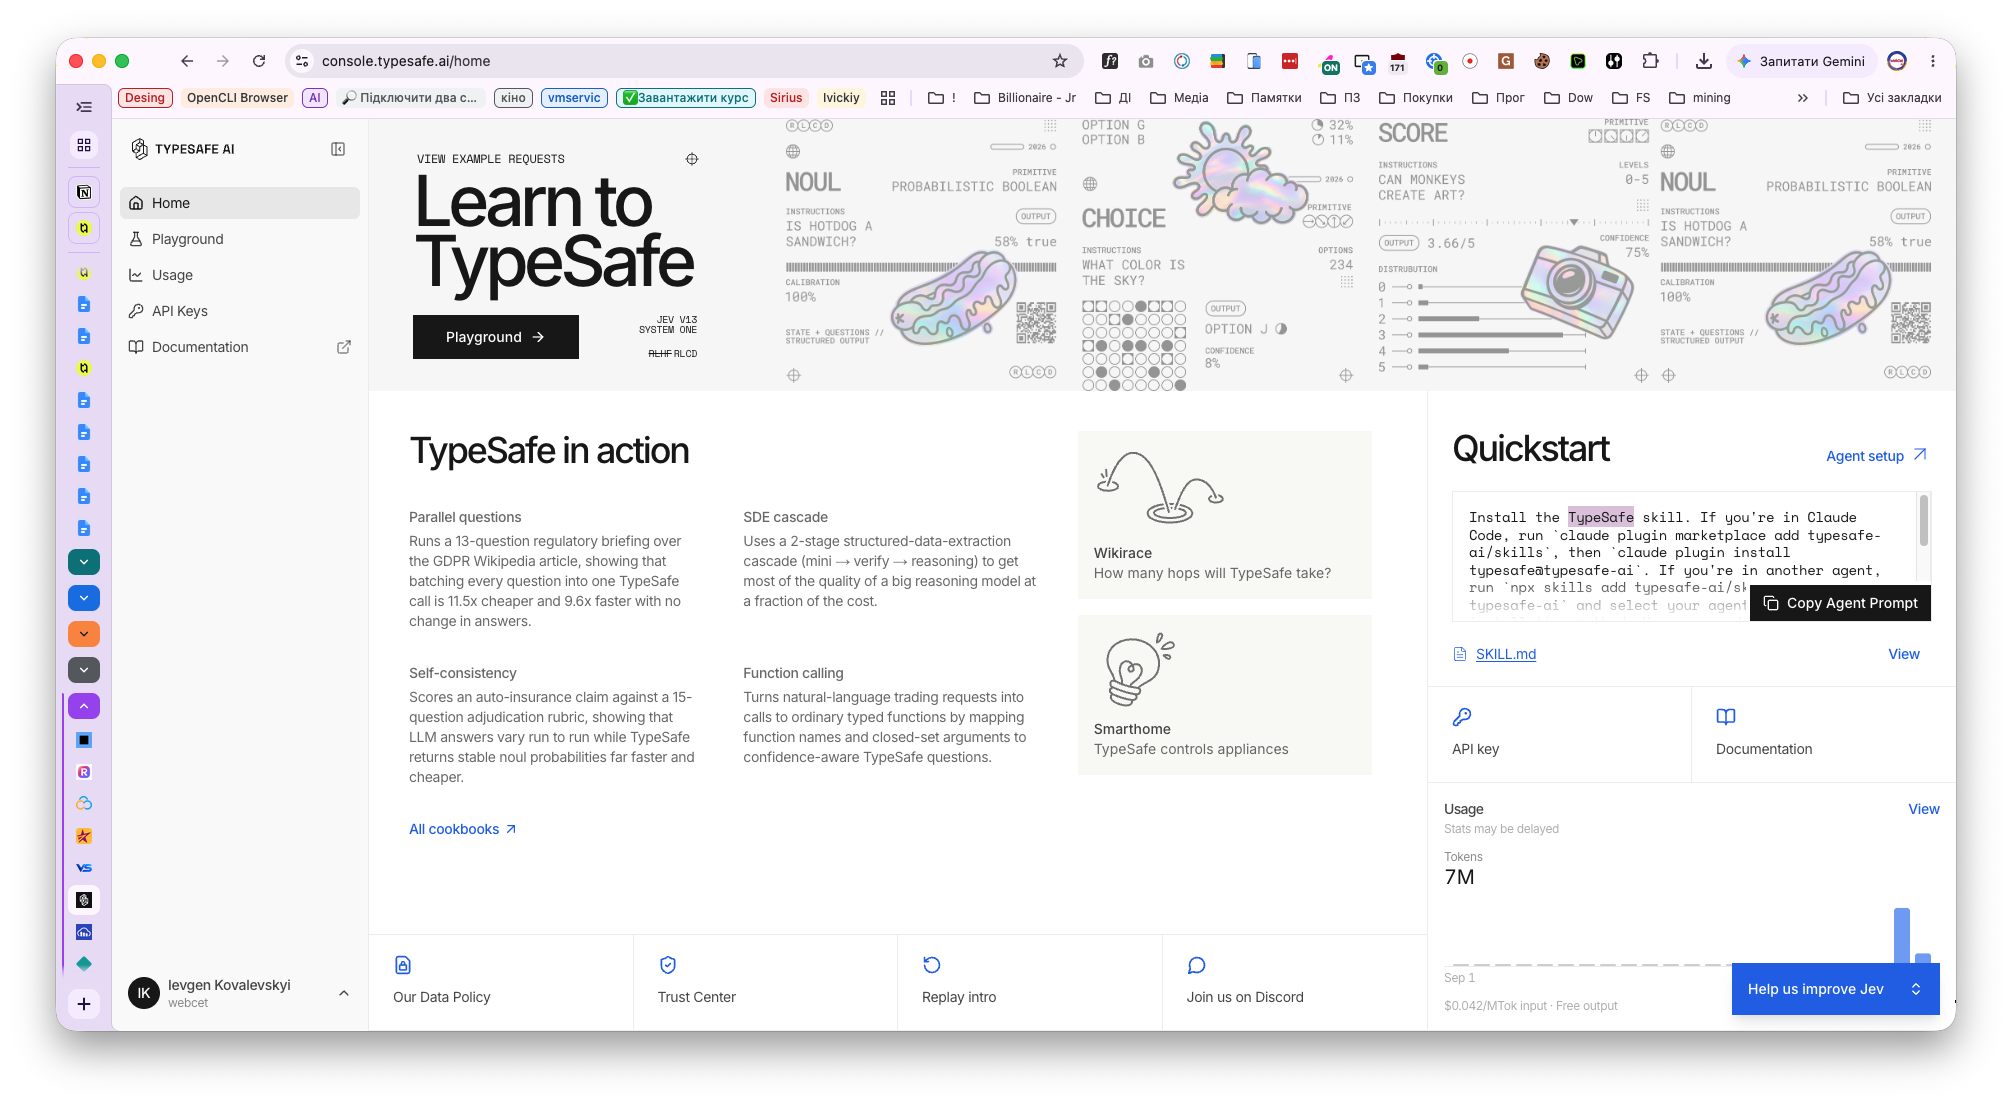Open the Our Data Policy icon
This screenshot has height=1105, width=2012.
403,965
